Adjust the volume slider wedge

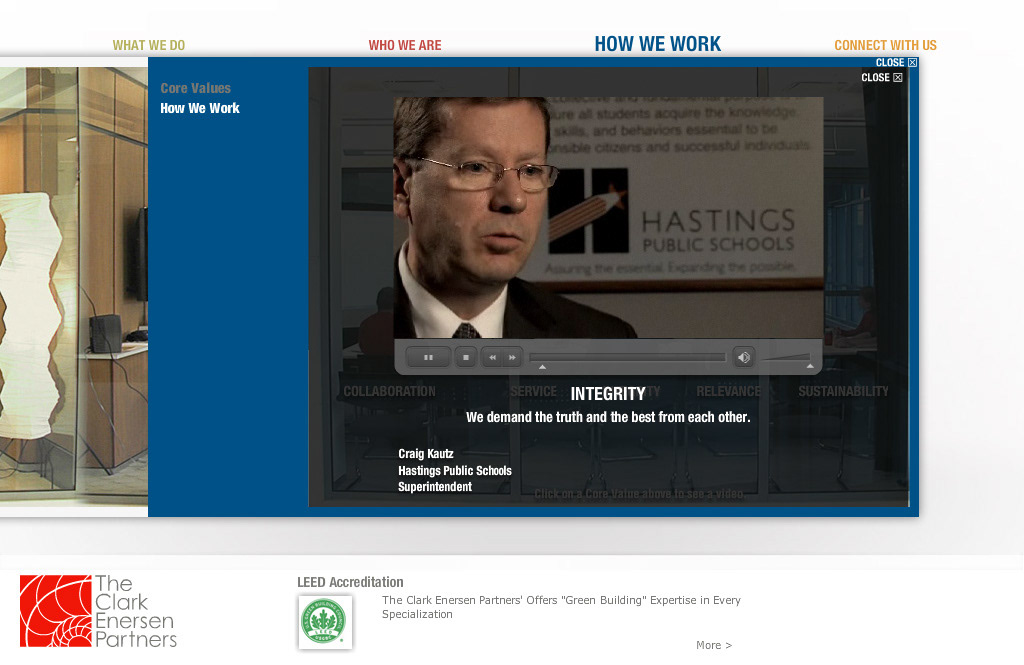(786, 357)
